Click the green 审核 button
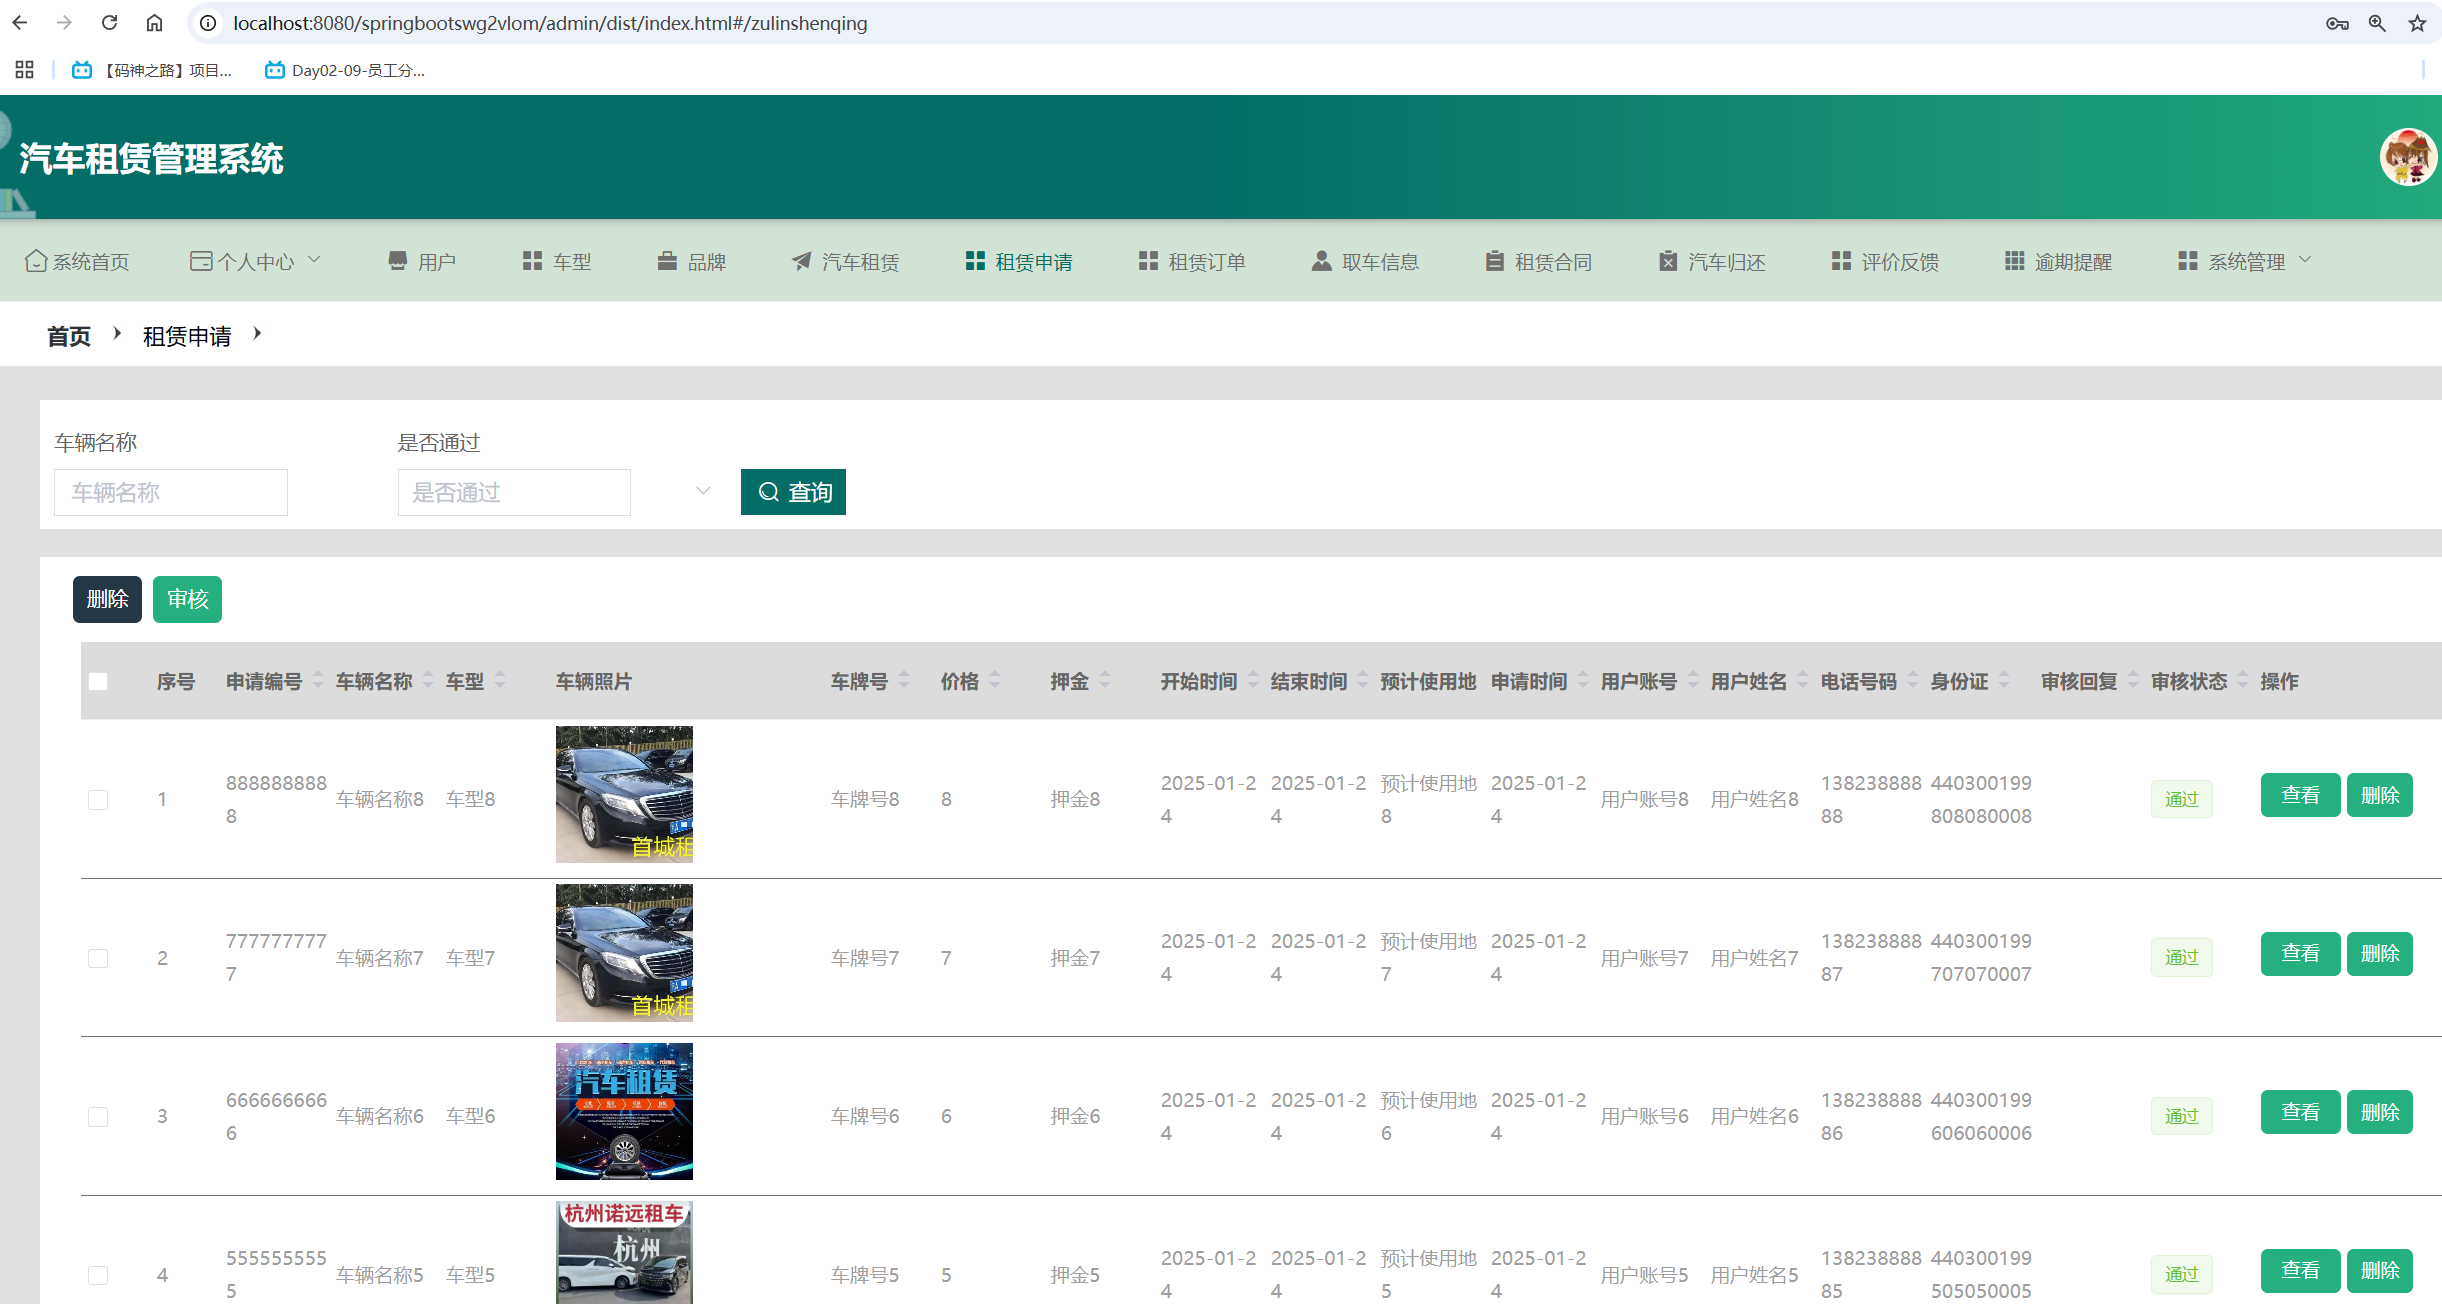This screenshot has width=2442, height=1304. [187, 599]
